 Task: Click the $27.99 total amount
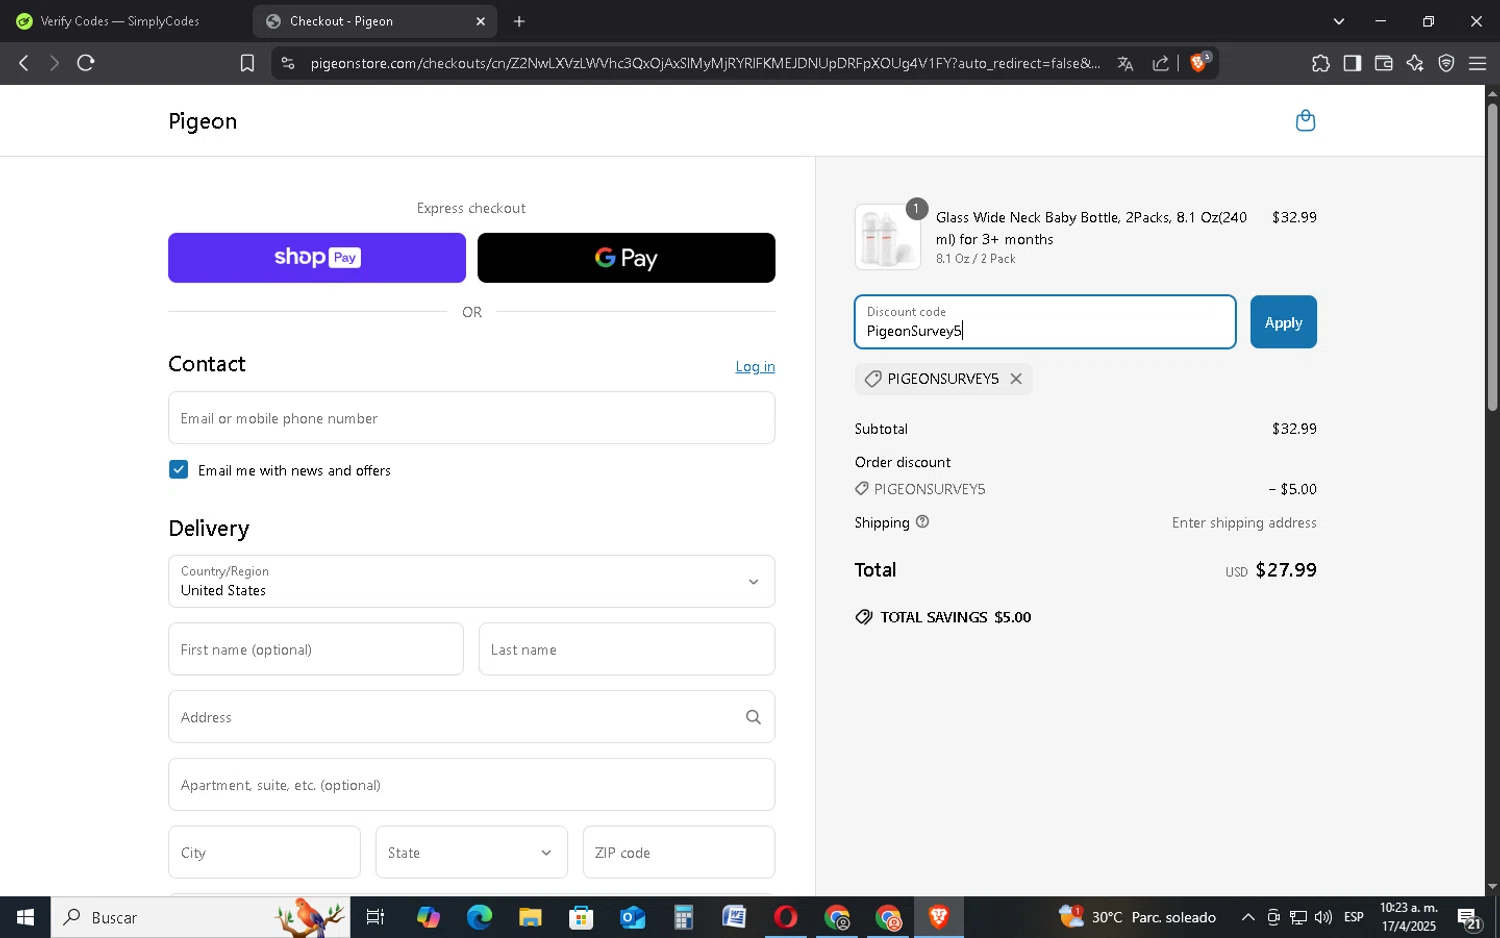point(1286,570)
